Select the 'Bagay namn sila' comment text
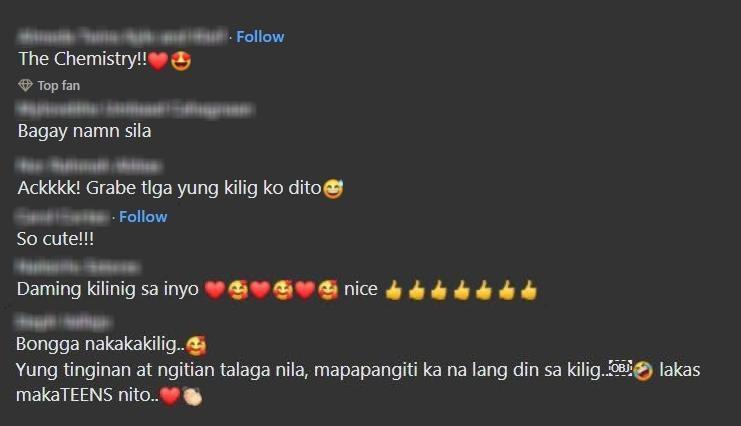This screenshot has height=426, width=741. click(85, 131)
